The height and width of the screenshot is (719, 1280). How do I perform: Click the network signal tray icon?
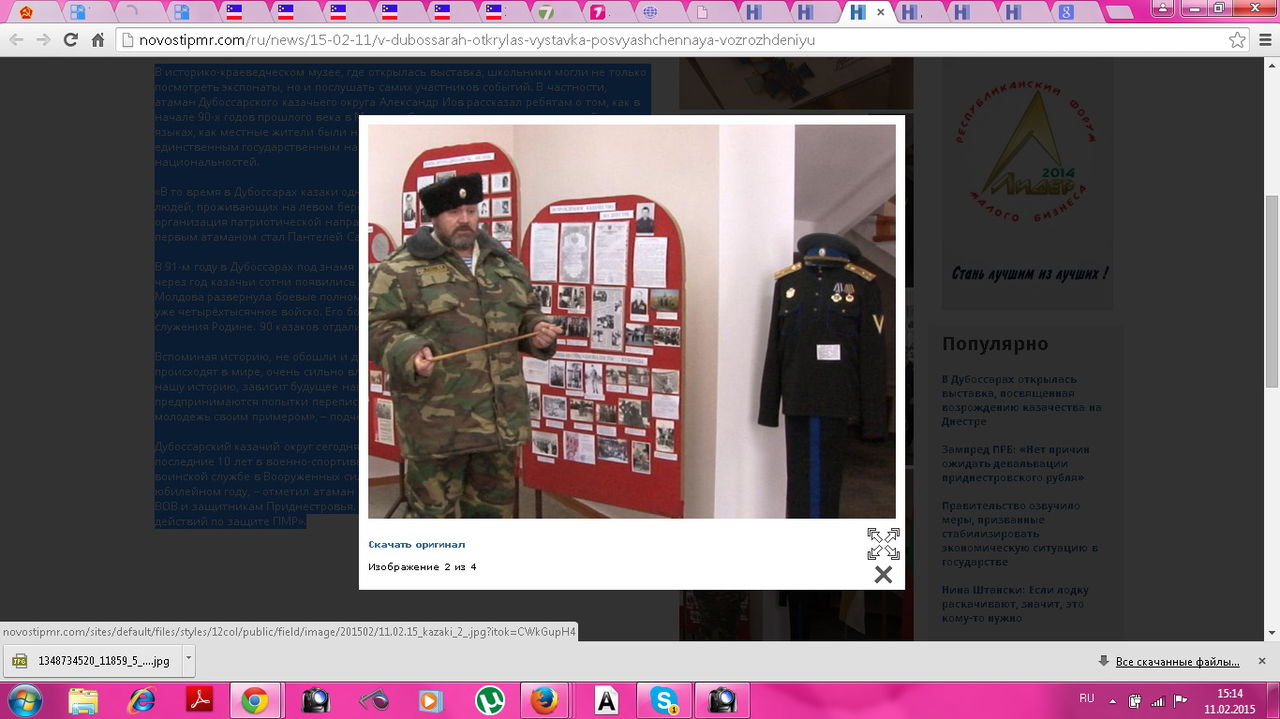[1157, 700]
